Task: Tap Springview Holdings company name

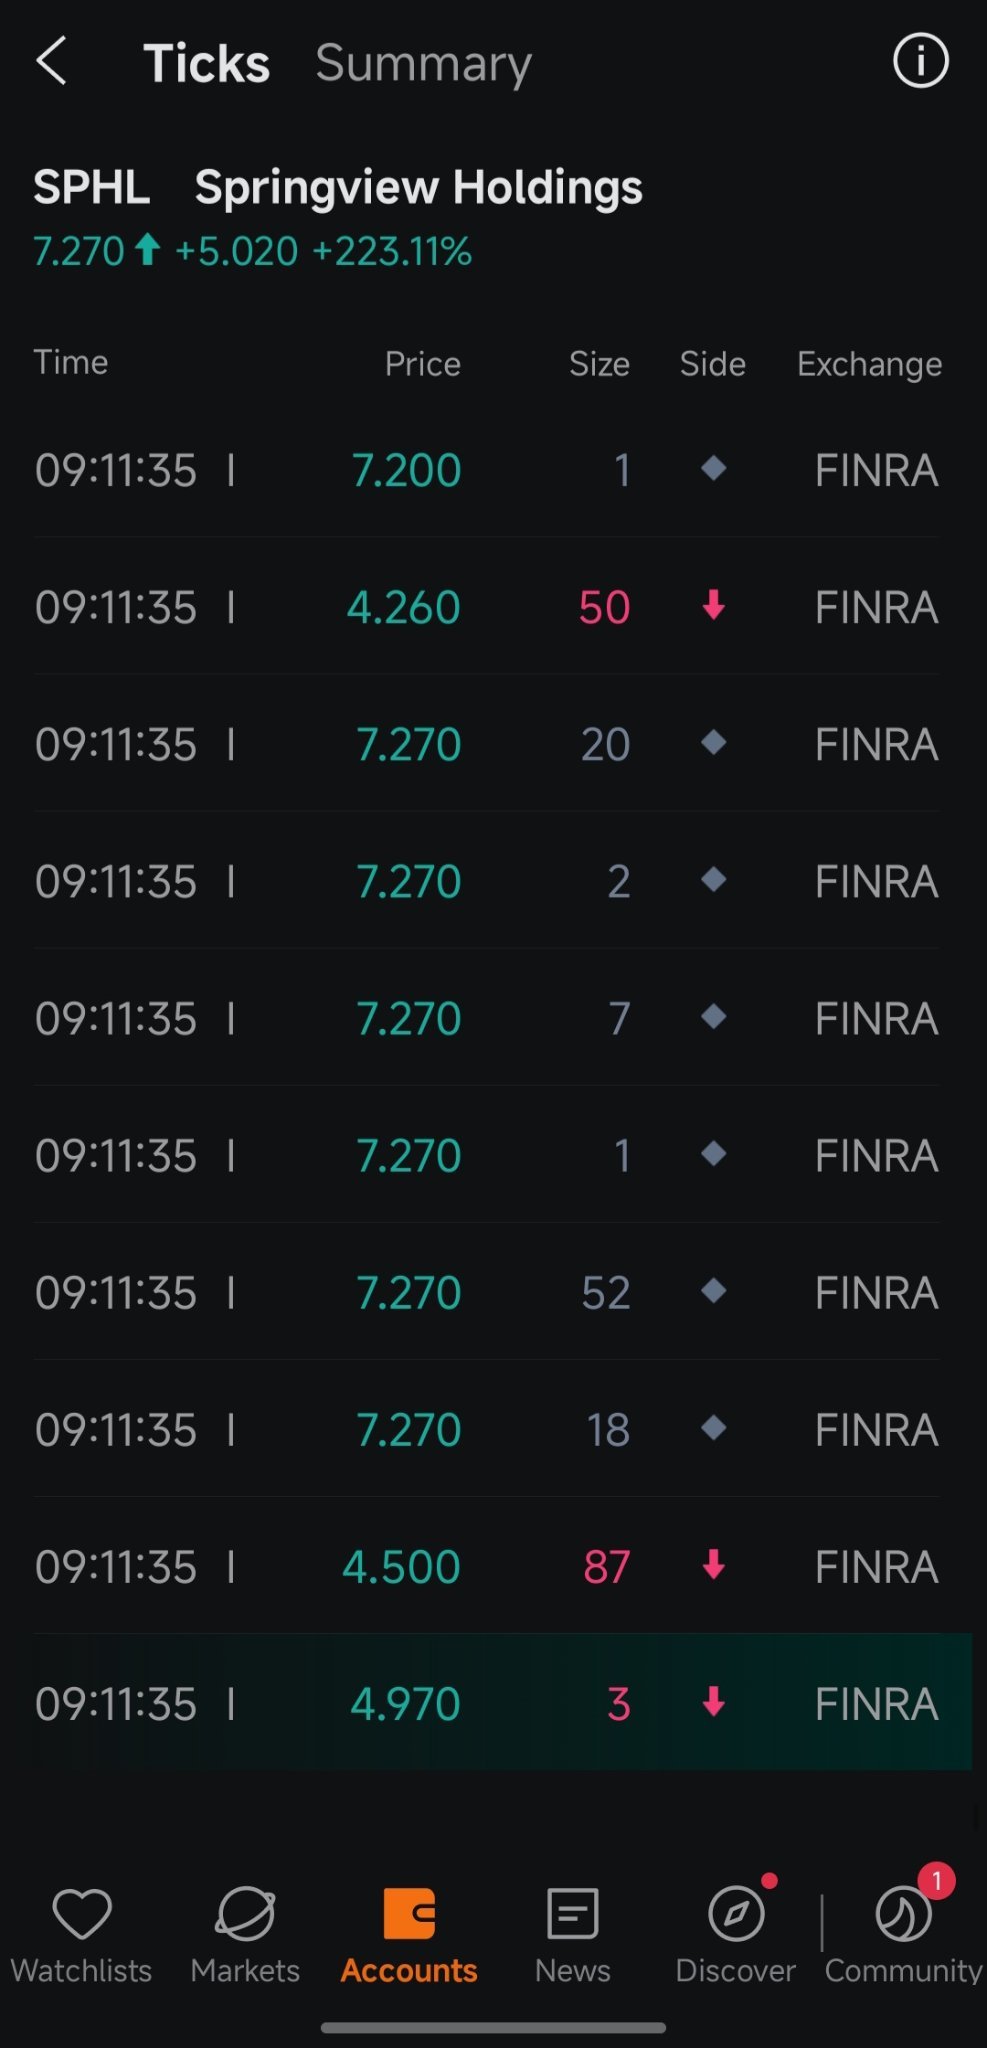Action: [418, 188]
